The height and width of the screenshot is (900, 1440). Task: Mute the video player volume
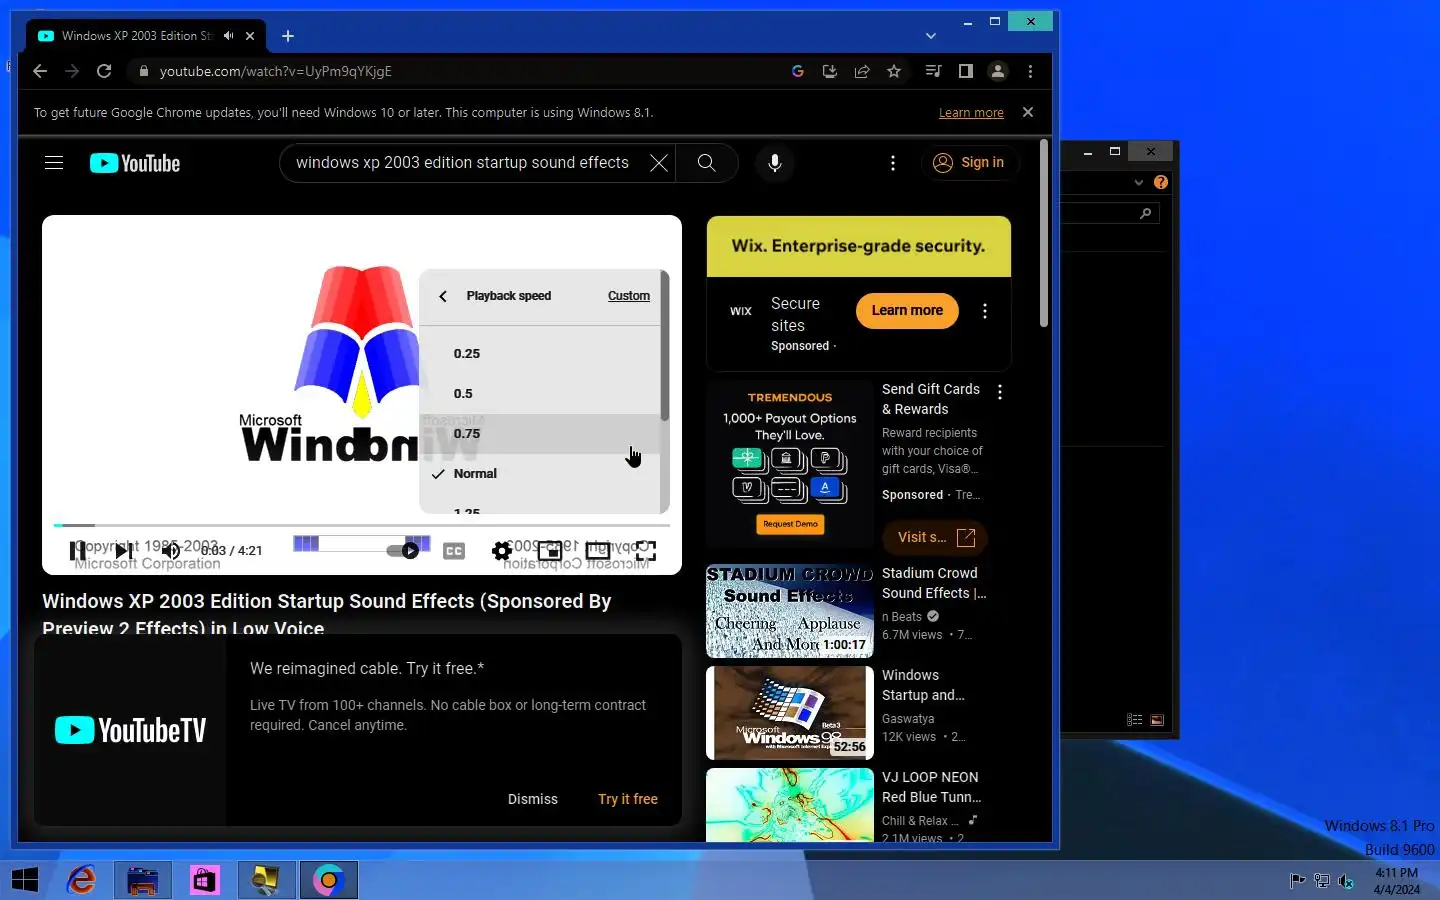171,551
